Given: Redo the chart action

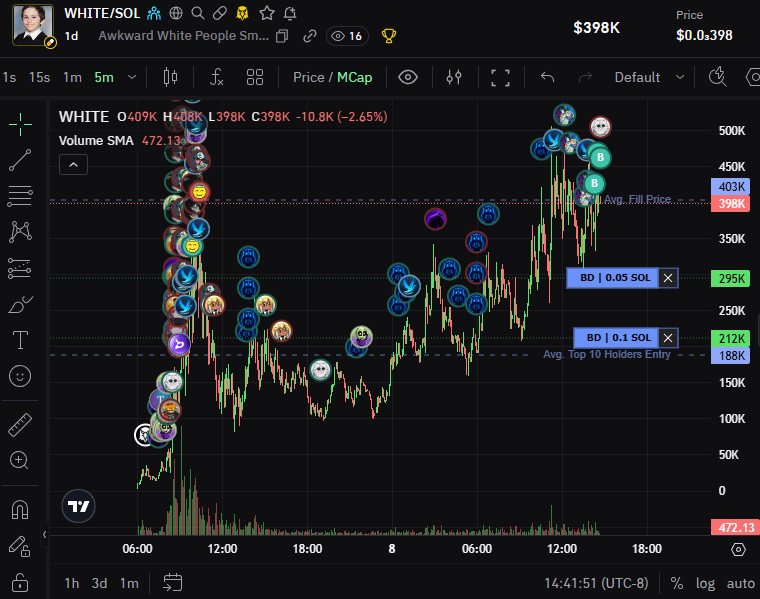Looking at the screenshot, I should 586,77.
